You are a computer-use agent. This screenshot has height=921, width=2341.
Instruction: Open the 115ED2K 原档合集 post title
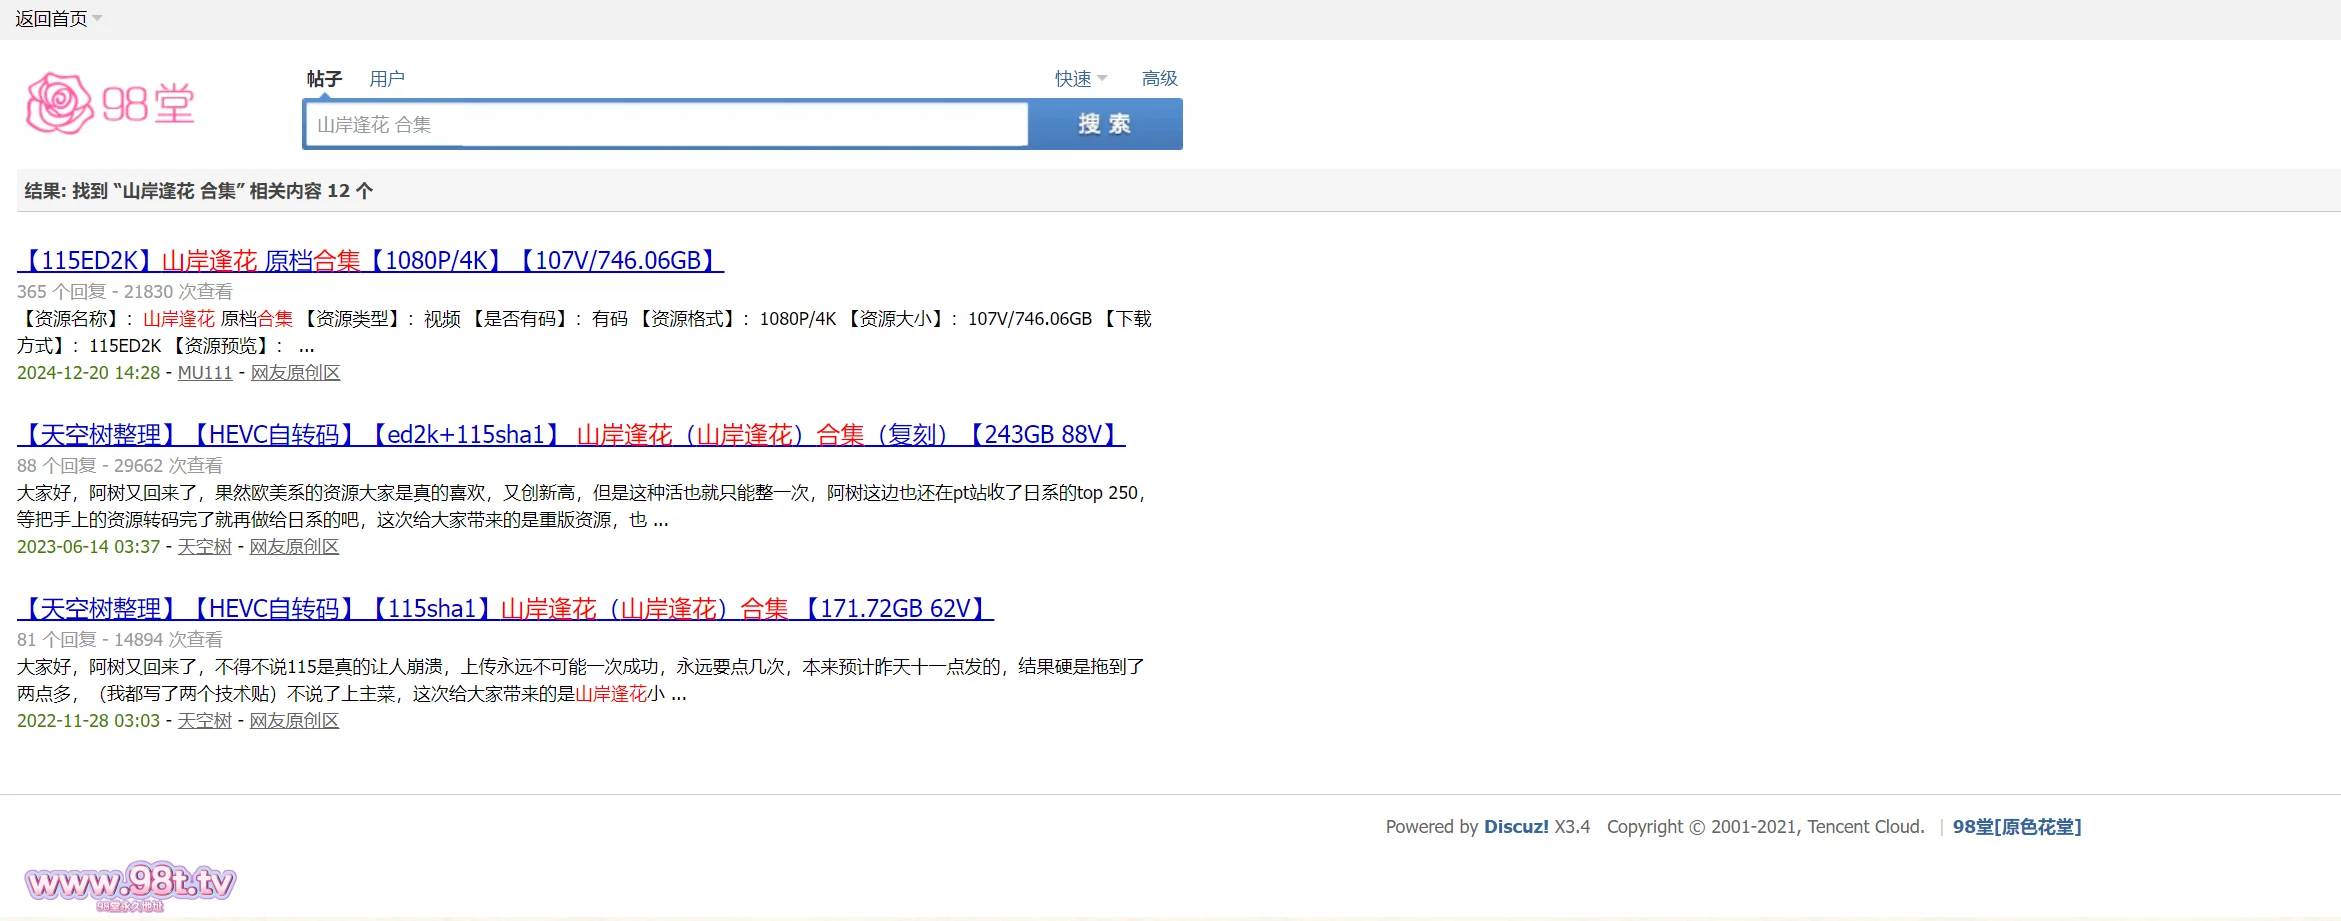point(370,261)
